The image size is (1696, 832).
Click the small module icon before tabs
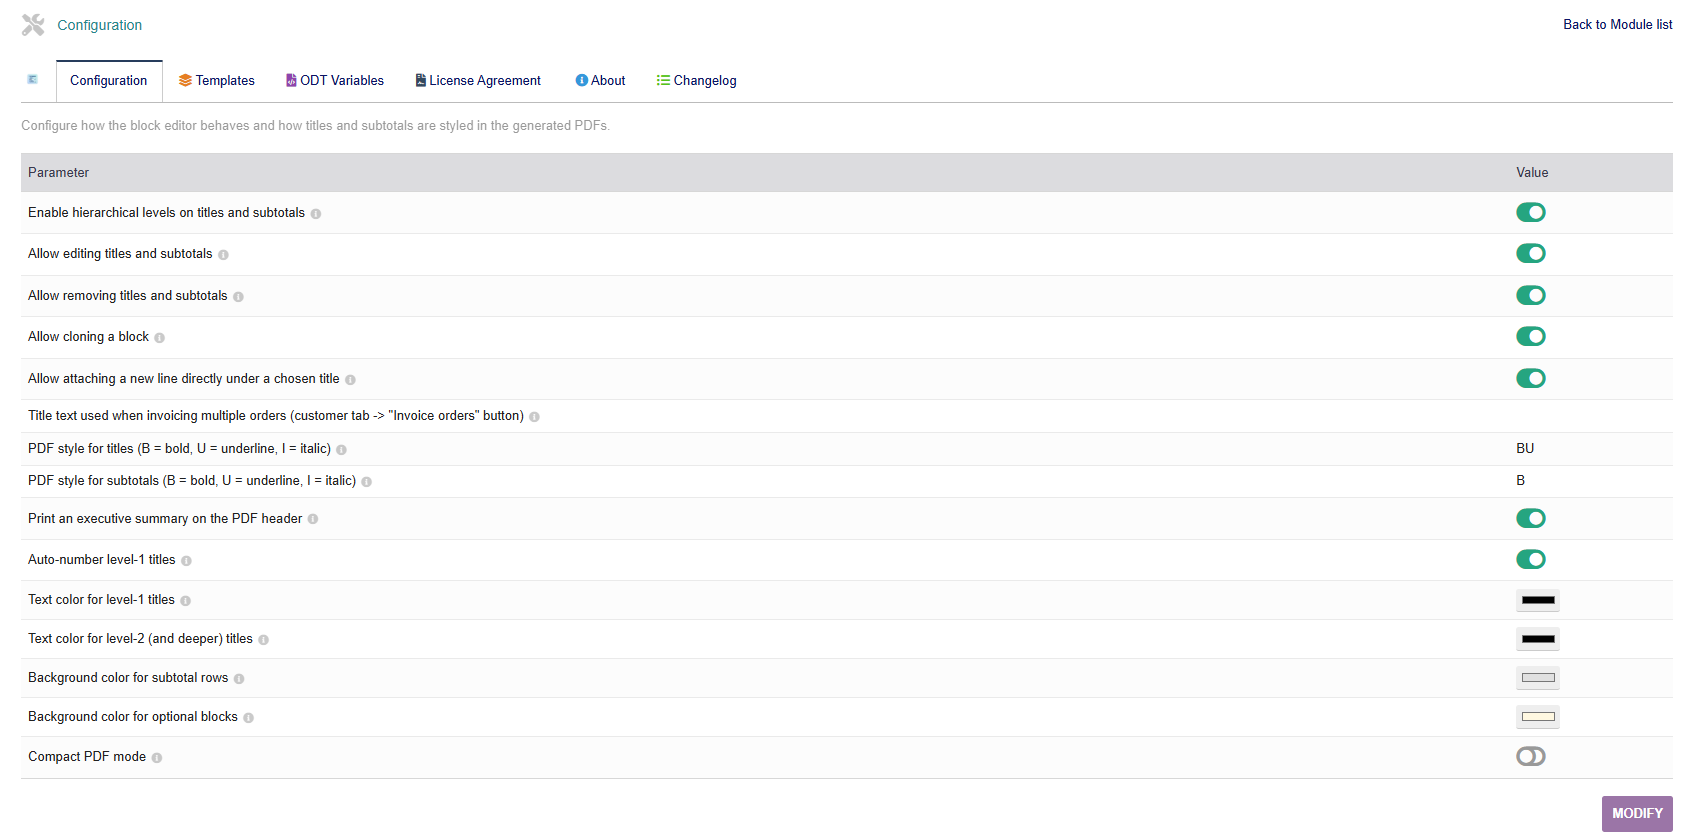(x=33, y=79)
